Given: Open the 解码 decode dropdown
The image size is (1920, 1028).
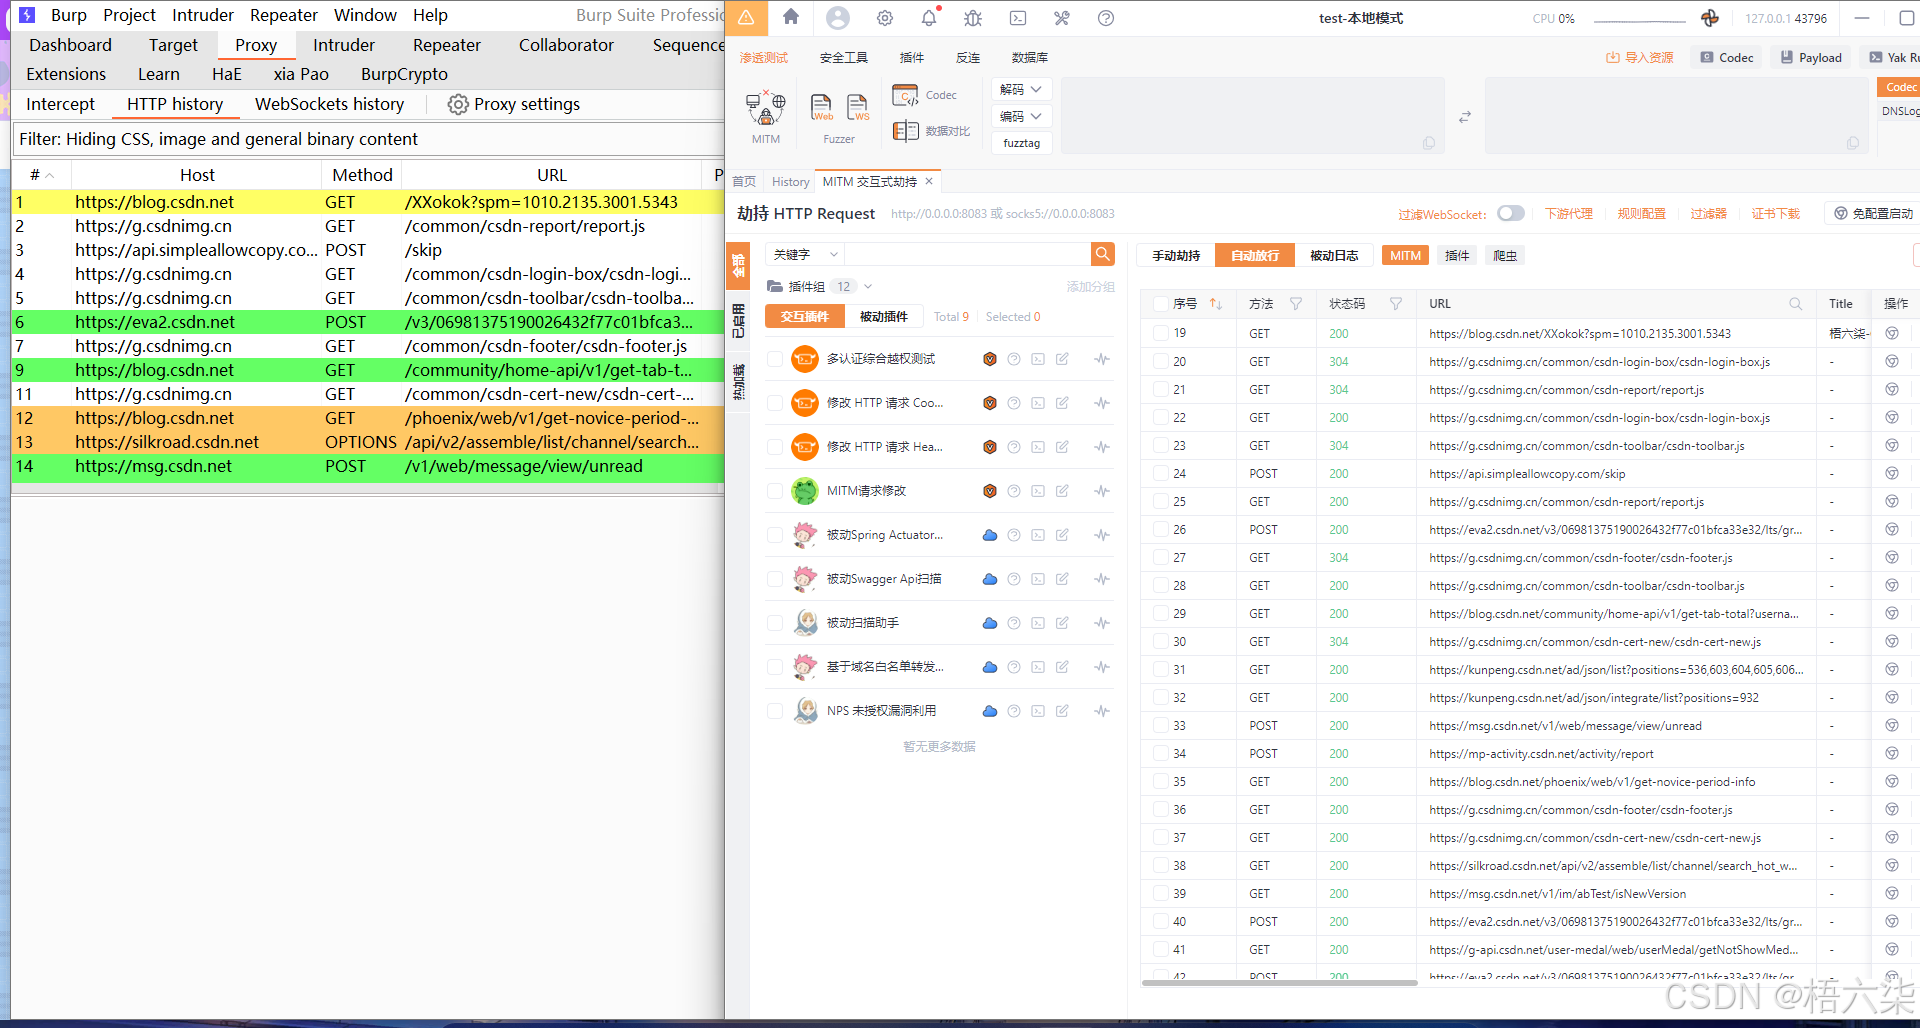Looking at the screenshot, I should click(x=1021, y=89).
